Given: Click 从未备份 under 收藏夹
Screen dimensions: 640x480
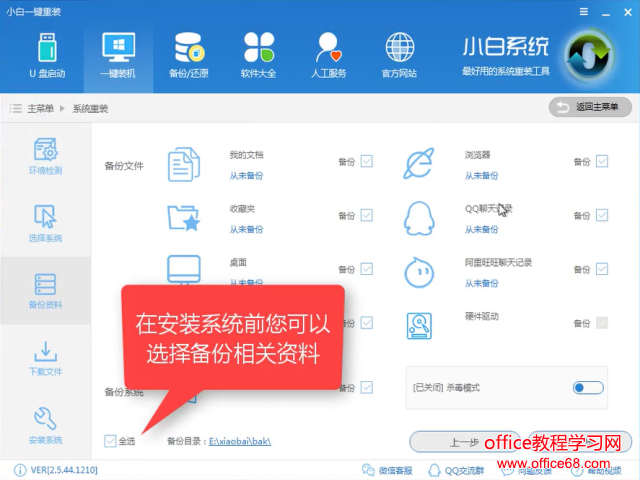Looking at the screenshot, I should pos(246,229).
